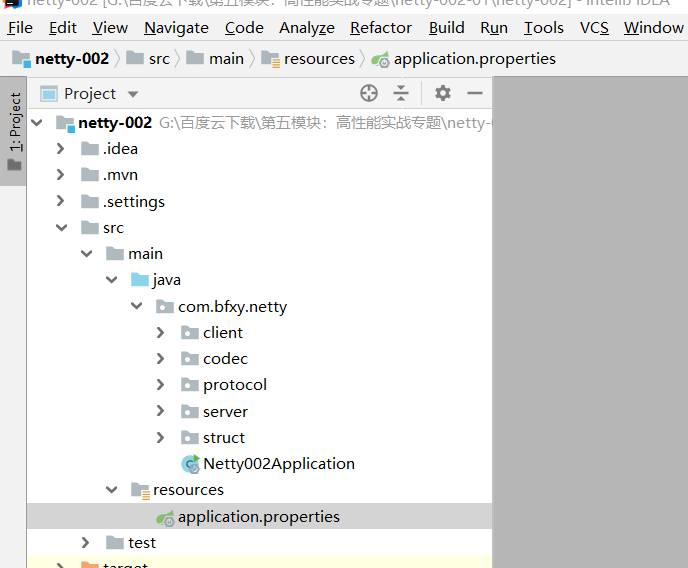Select the src folder icon in tree
The height and width of the screenshot is (568, 688).
coord(90,227)
